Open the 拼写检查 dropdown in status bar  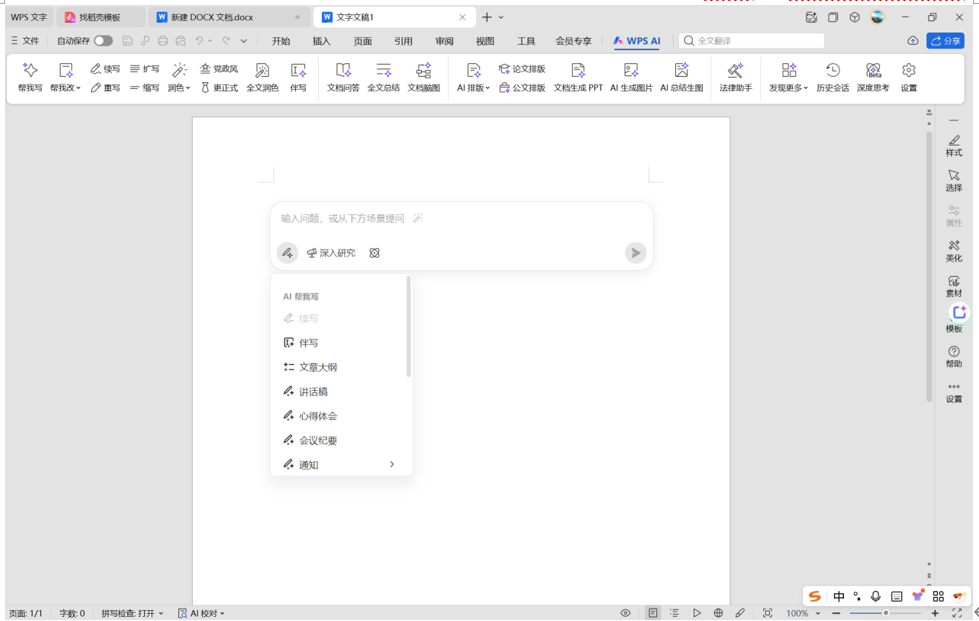coord(132,614)
